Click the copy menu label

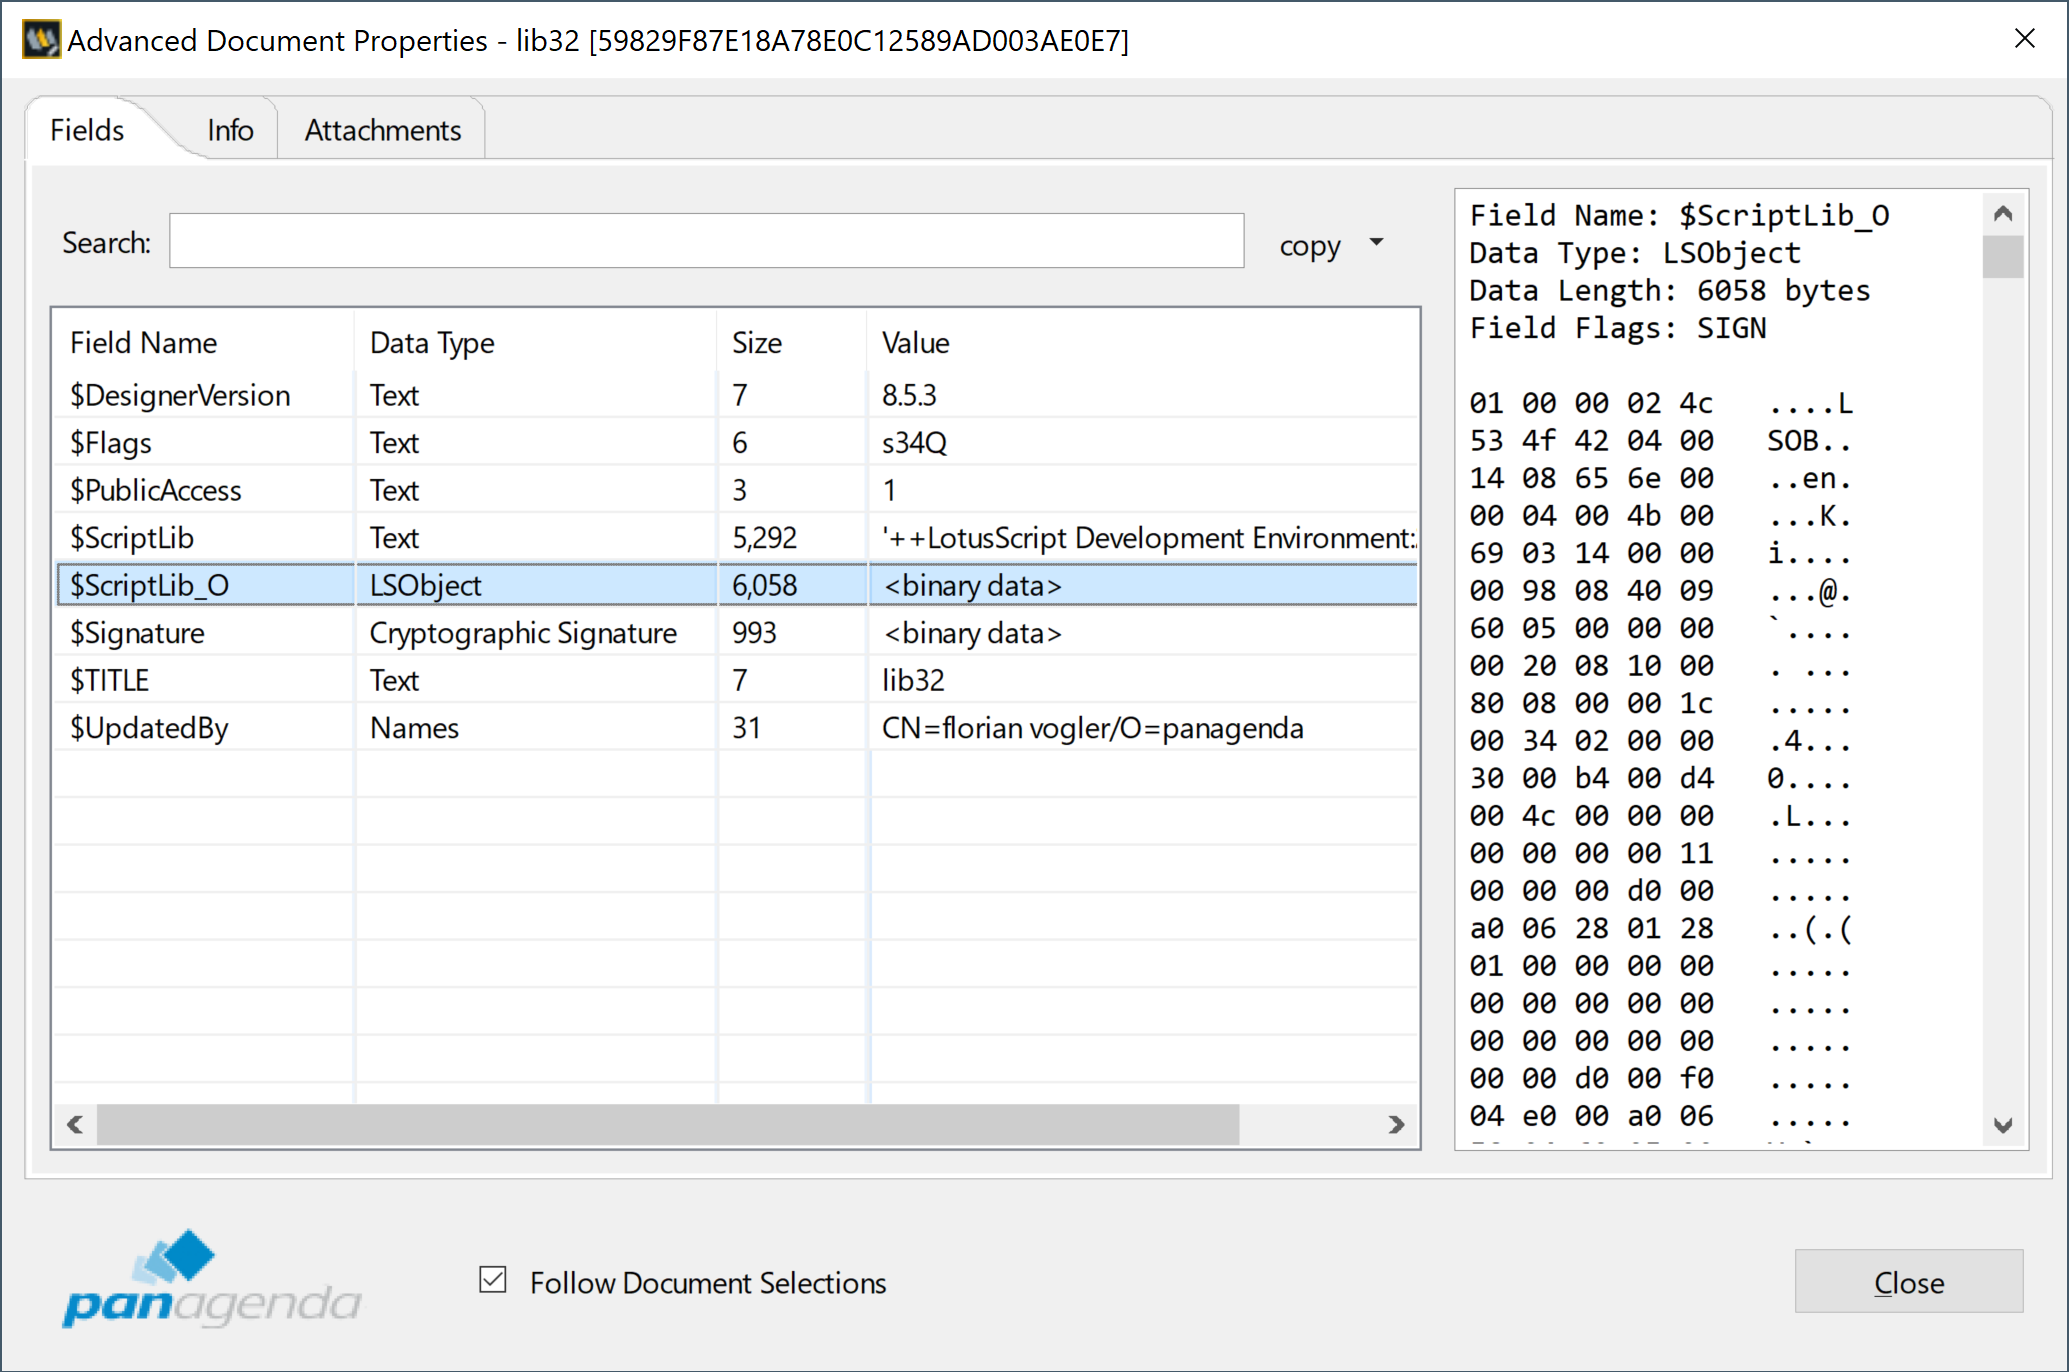point(1309,246)
